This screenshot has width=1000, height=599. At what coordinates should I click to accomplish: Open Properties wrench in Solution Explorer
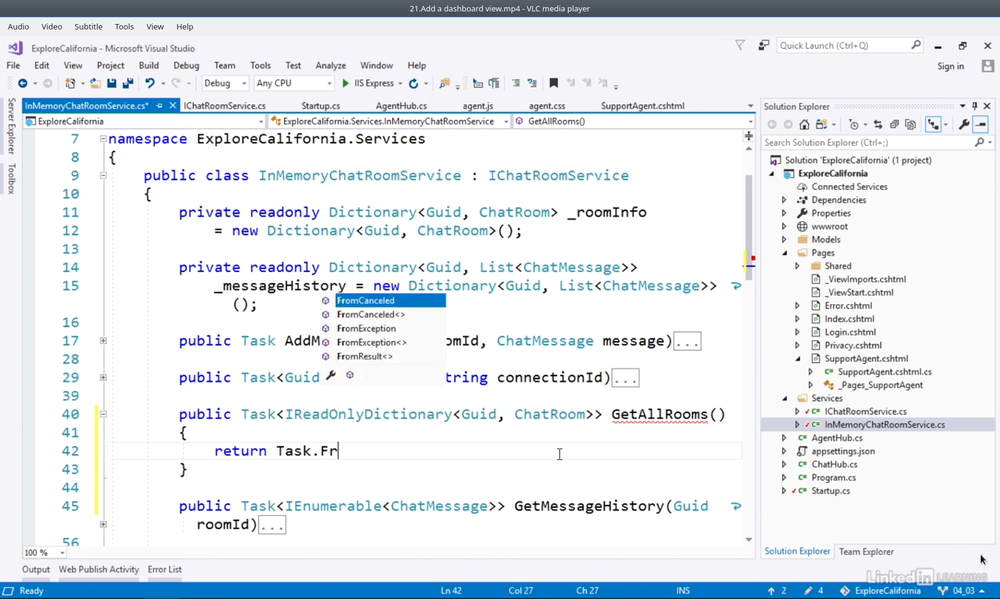964,124
